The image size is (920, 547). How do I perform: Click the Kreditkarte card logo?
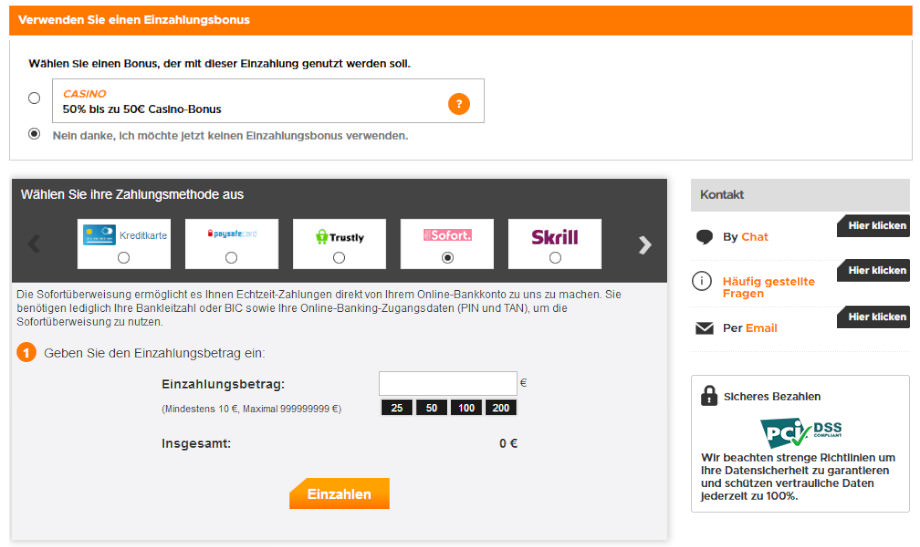click(x=99, y=235)
